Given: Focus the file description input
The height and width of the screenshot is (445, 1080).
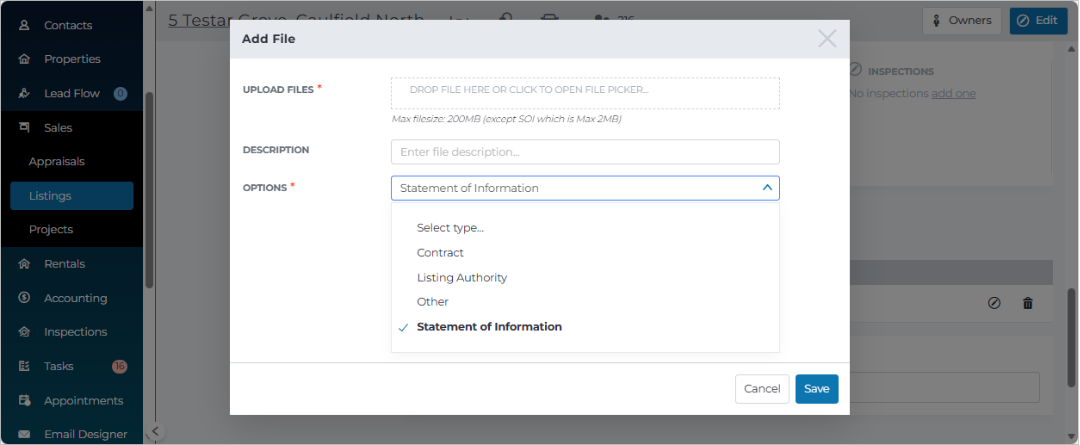Looking at the screenshot, I should (x=585, y=152).
